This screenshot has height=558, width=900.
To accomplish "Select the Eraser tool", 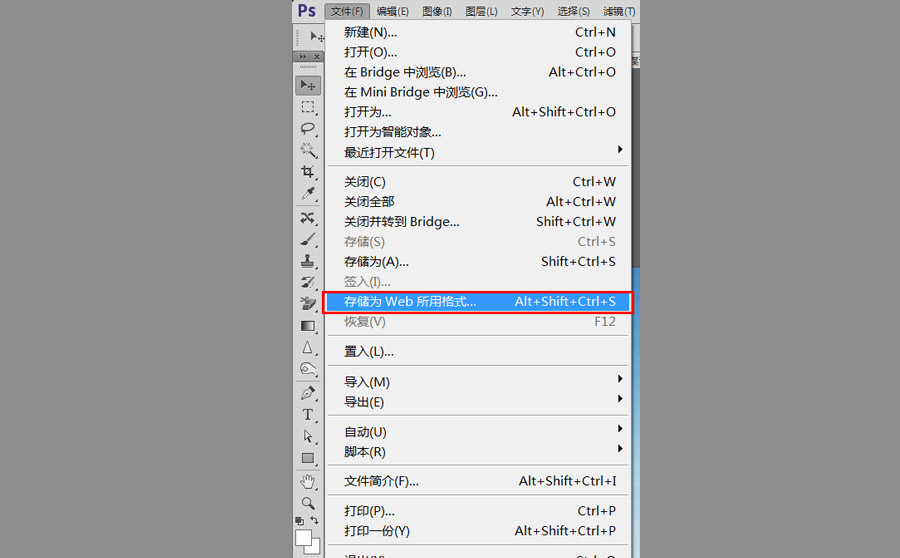I will [308, 304].
